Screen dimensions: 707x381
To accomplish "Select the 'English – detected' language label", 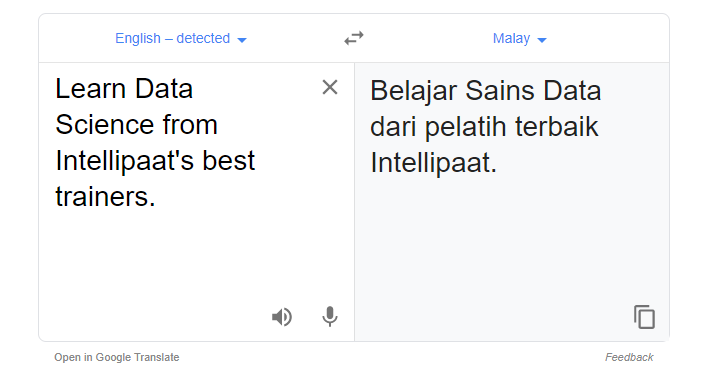I will coord(172,38).
